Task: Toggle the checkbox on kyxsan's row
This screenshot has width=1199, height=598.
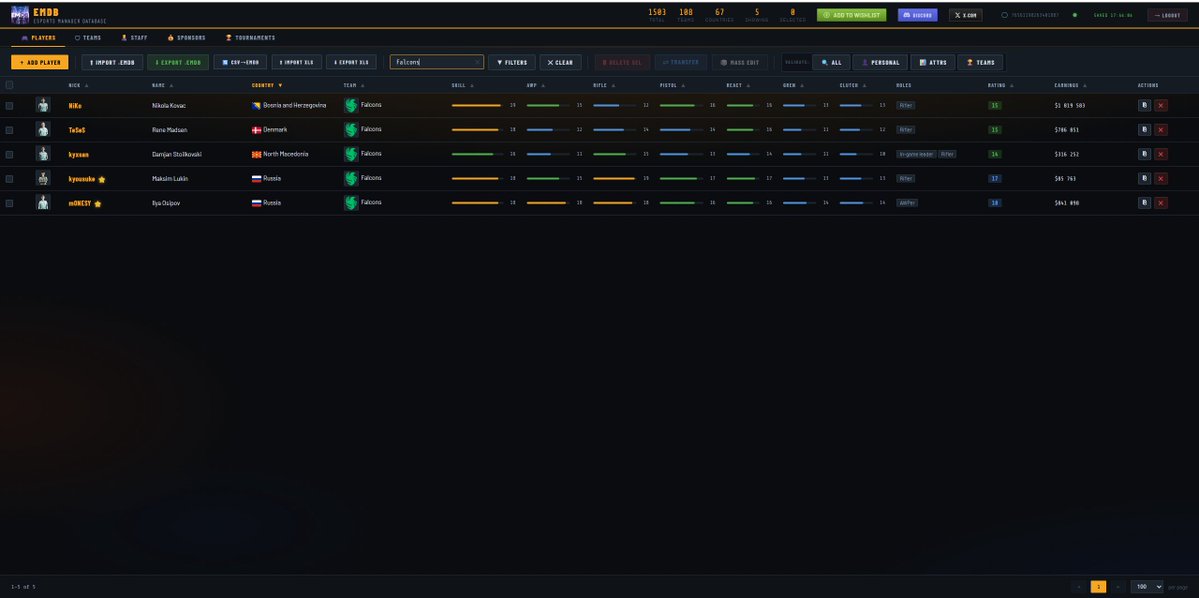Action: click(10, 153)
